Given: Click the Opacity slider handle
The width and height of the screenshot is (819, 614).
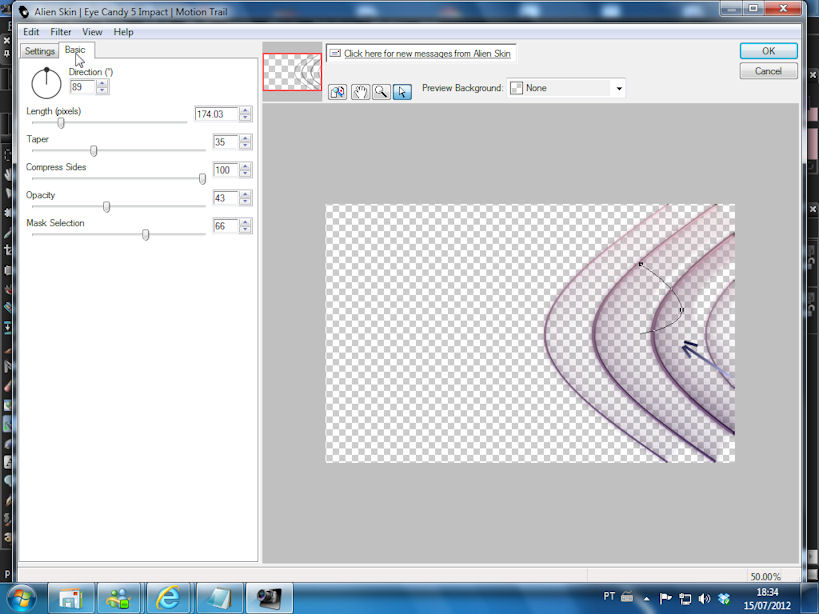Looking at the screenshot, I should point(107,207).
